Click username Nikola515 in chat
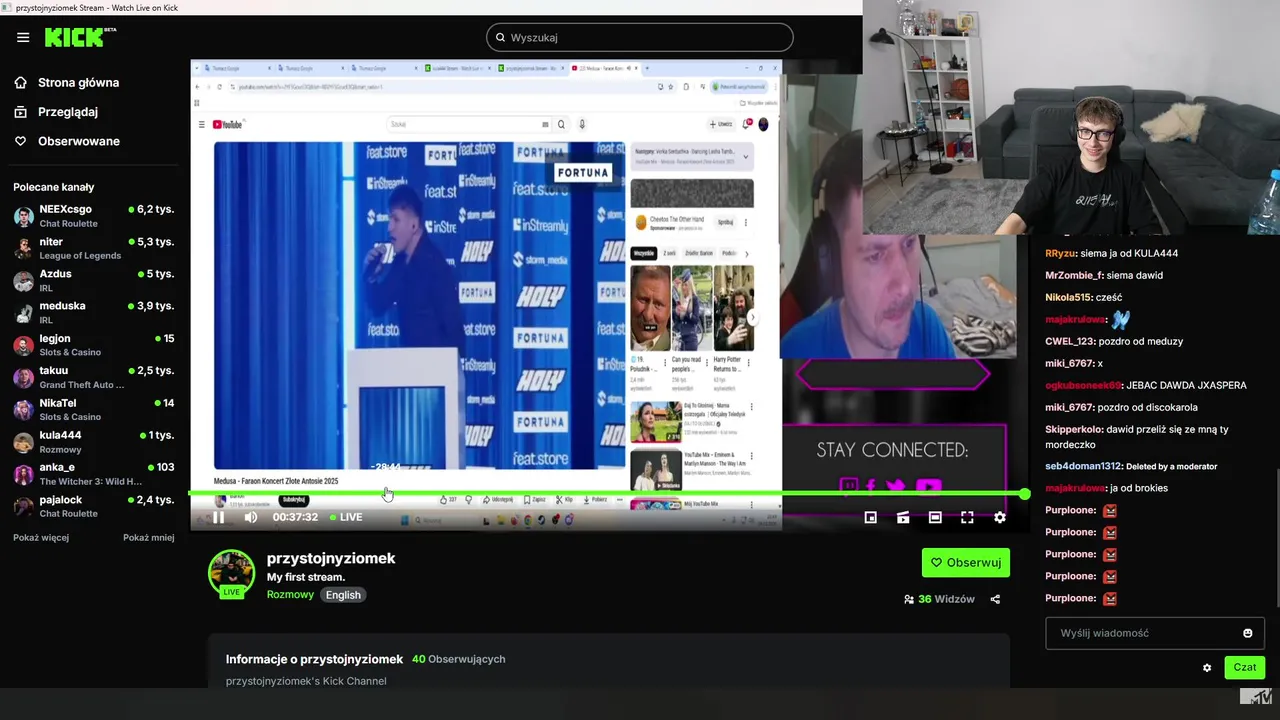 (1068, 297)
